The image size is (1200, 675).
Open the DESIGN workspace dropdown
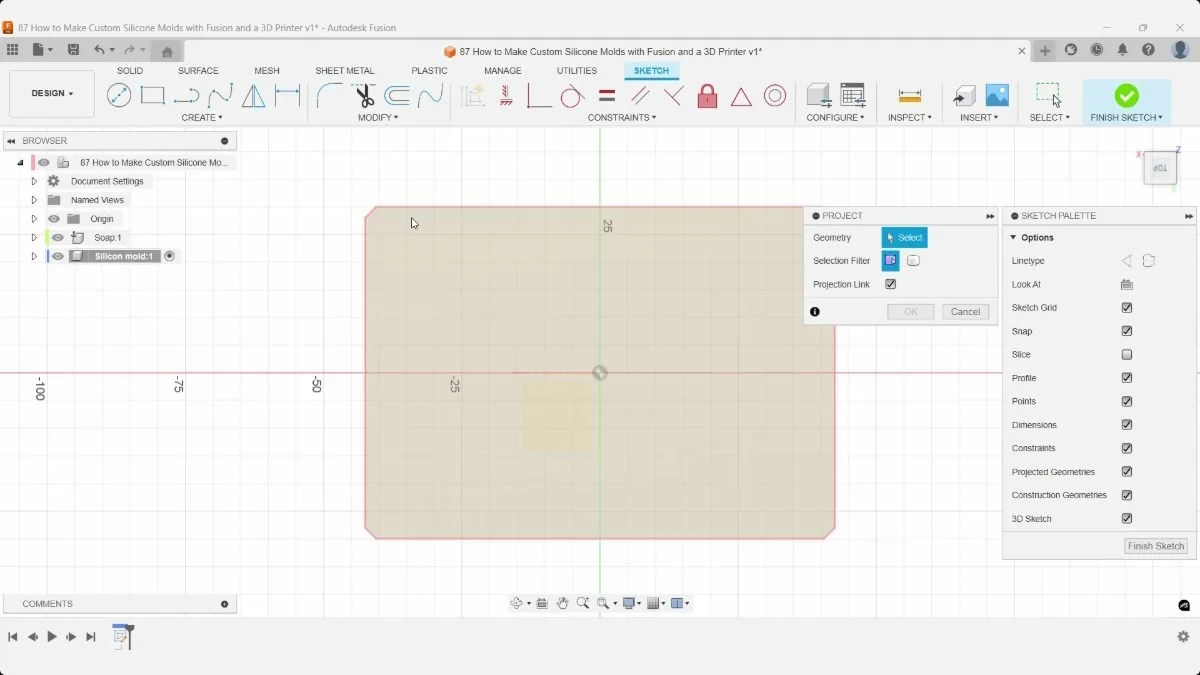(x=52, y=94)
